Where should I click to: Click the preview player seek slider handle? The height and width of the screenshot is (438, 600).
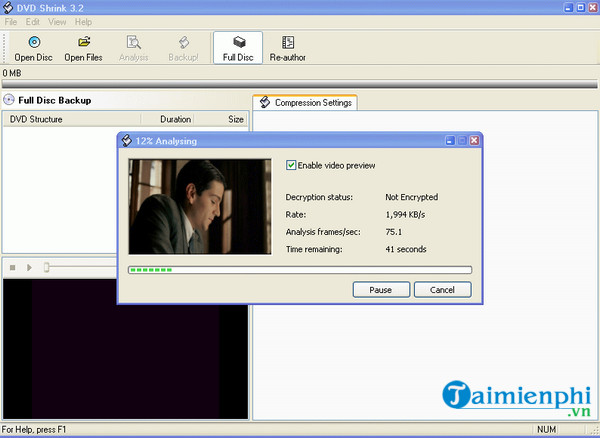coord(46,267)
